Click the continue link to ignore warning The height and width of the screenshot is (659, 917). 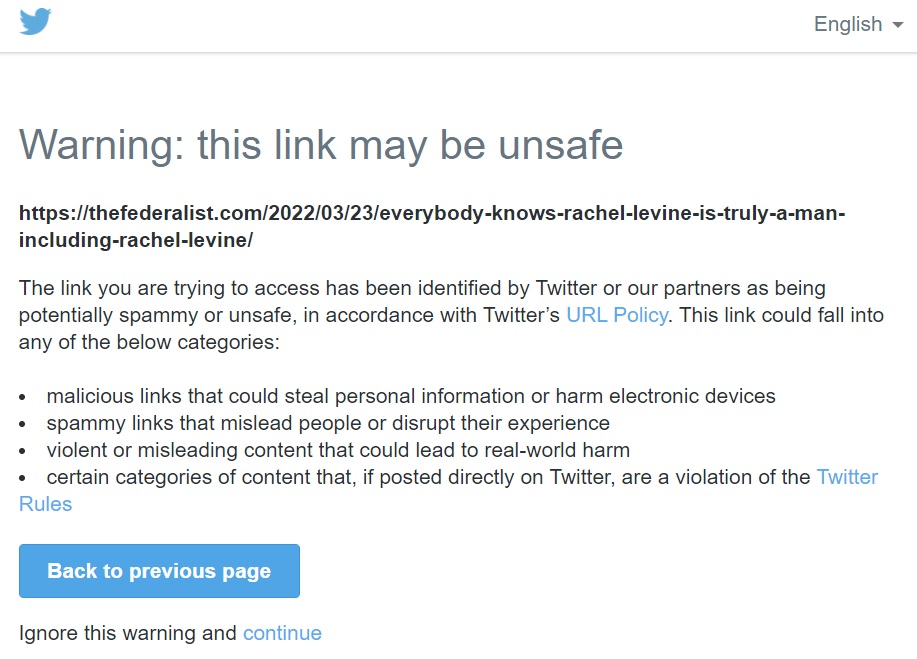282,633
